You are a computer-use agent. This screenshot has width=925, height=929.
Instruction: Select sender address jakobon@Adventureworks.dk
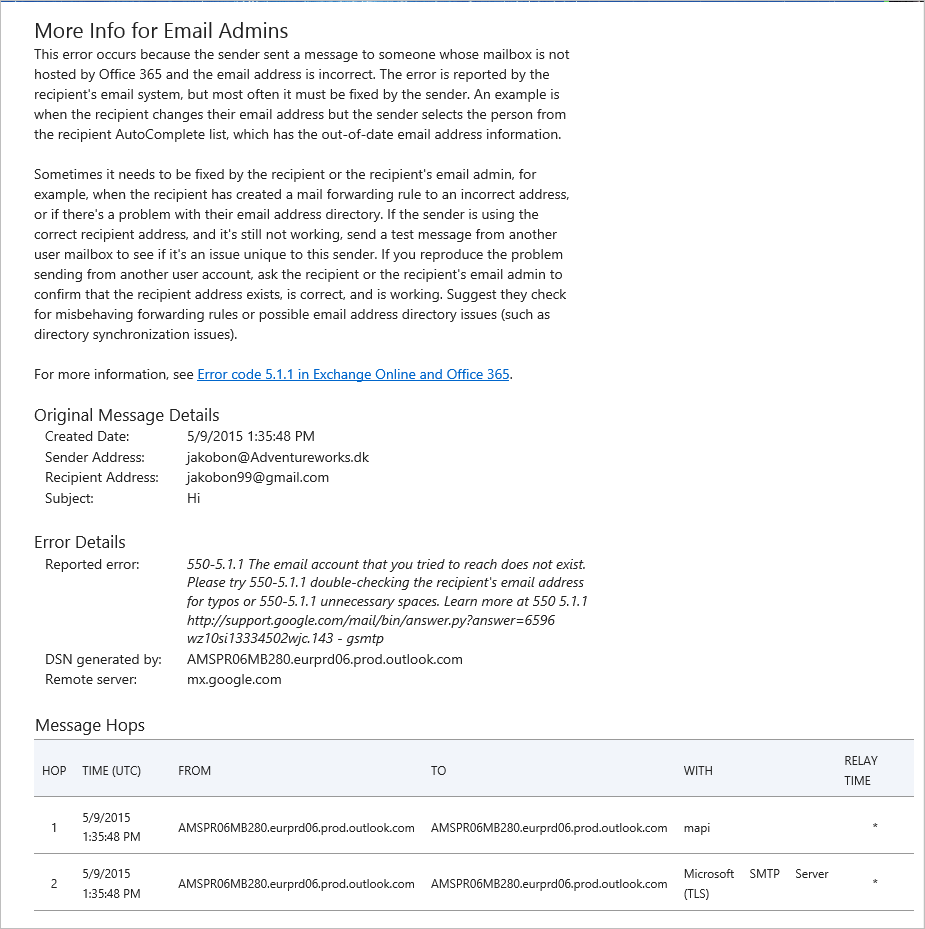[278, 457]
